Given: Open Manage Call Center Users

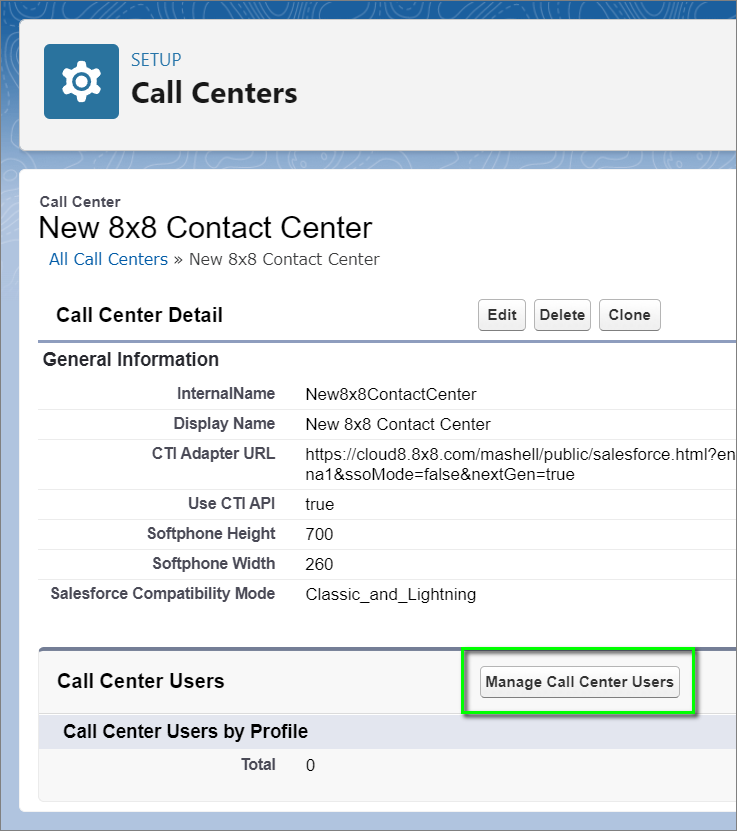Looking at the screenshot, I should click(x=579, y=682).
